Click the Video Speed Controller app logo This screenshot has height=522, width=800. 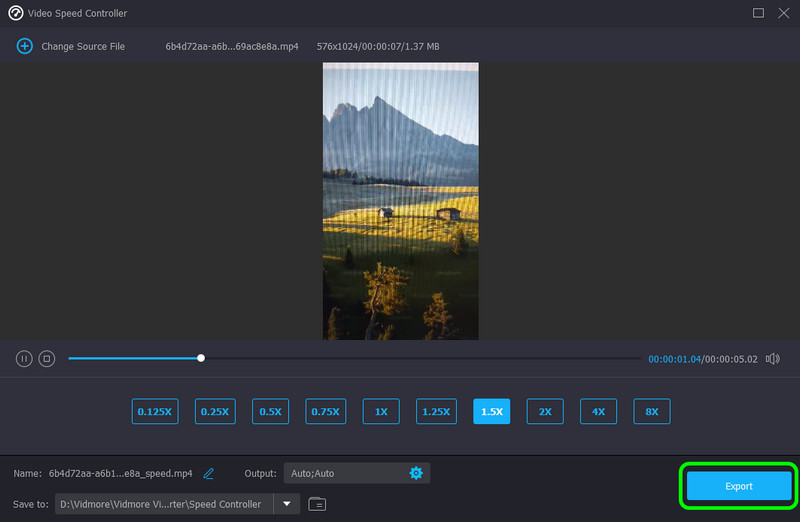tap(15, 13)
